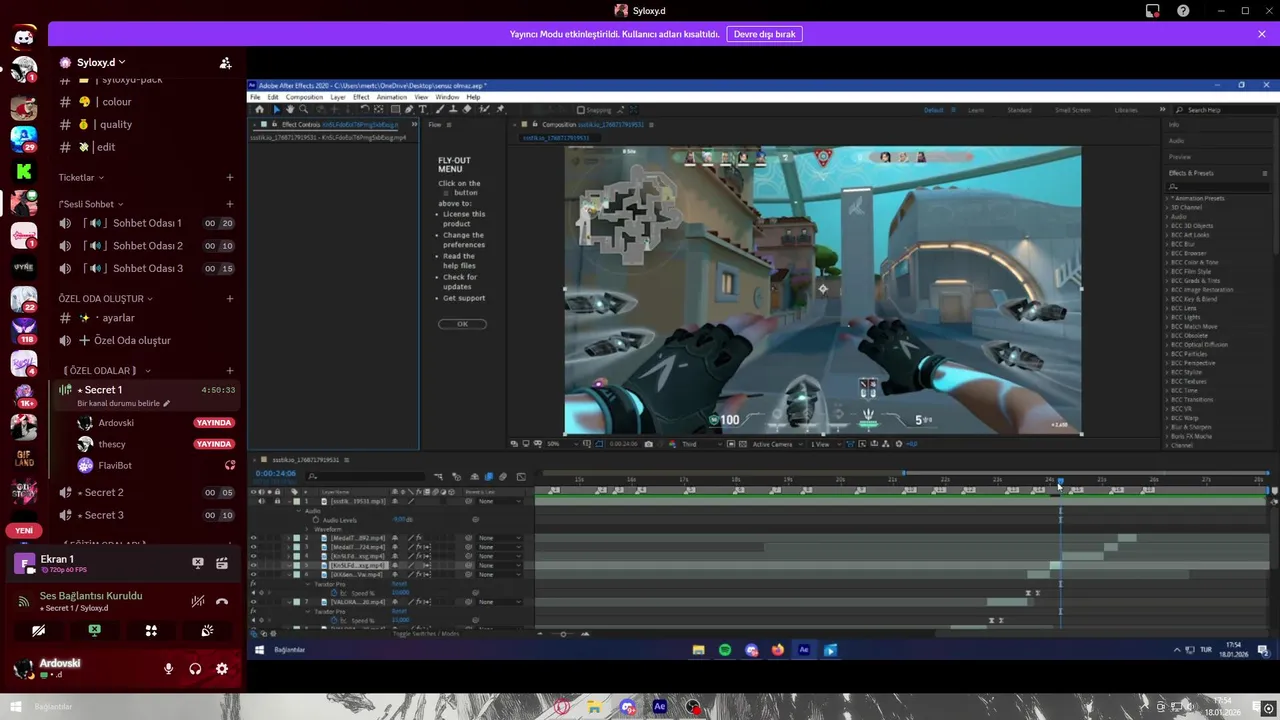
Task: Hide layer 4 Kn5LFd mp4 eye icon
Action: pos(253,556)
